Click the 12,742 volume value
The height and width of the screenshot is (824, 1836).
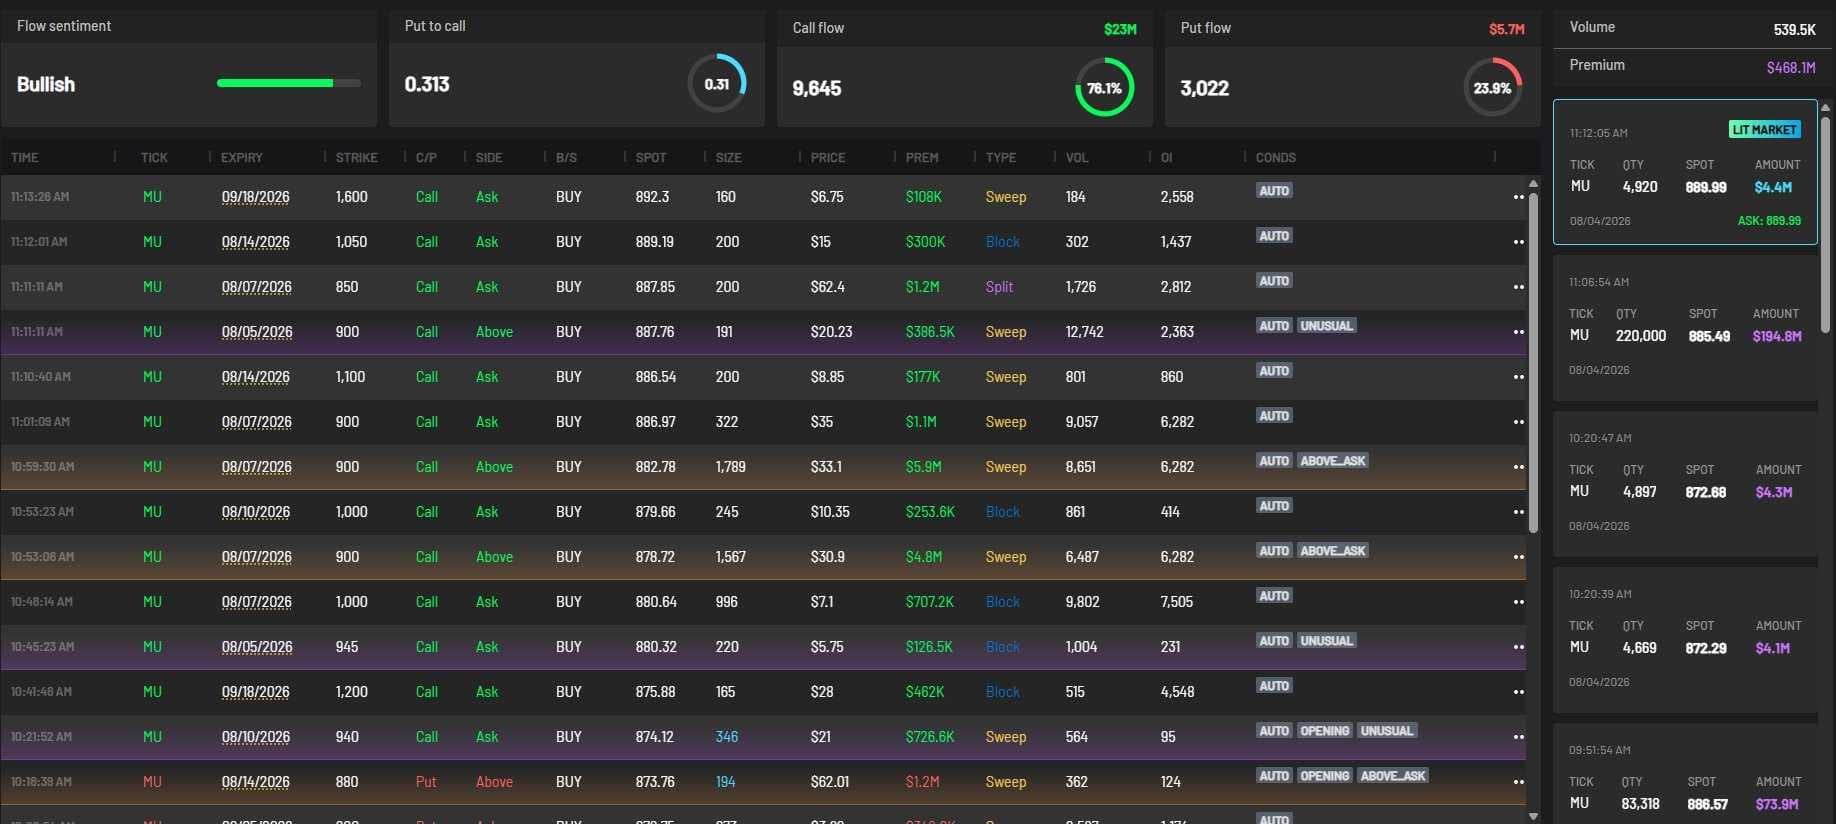point(1085,332)
